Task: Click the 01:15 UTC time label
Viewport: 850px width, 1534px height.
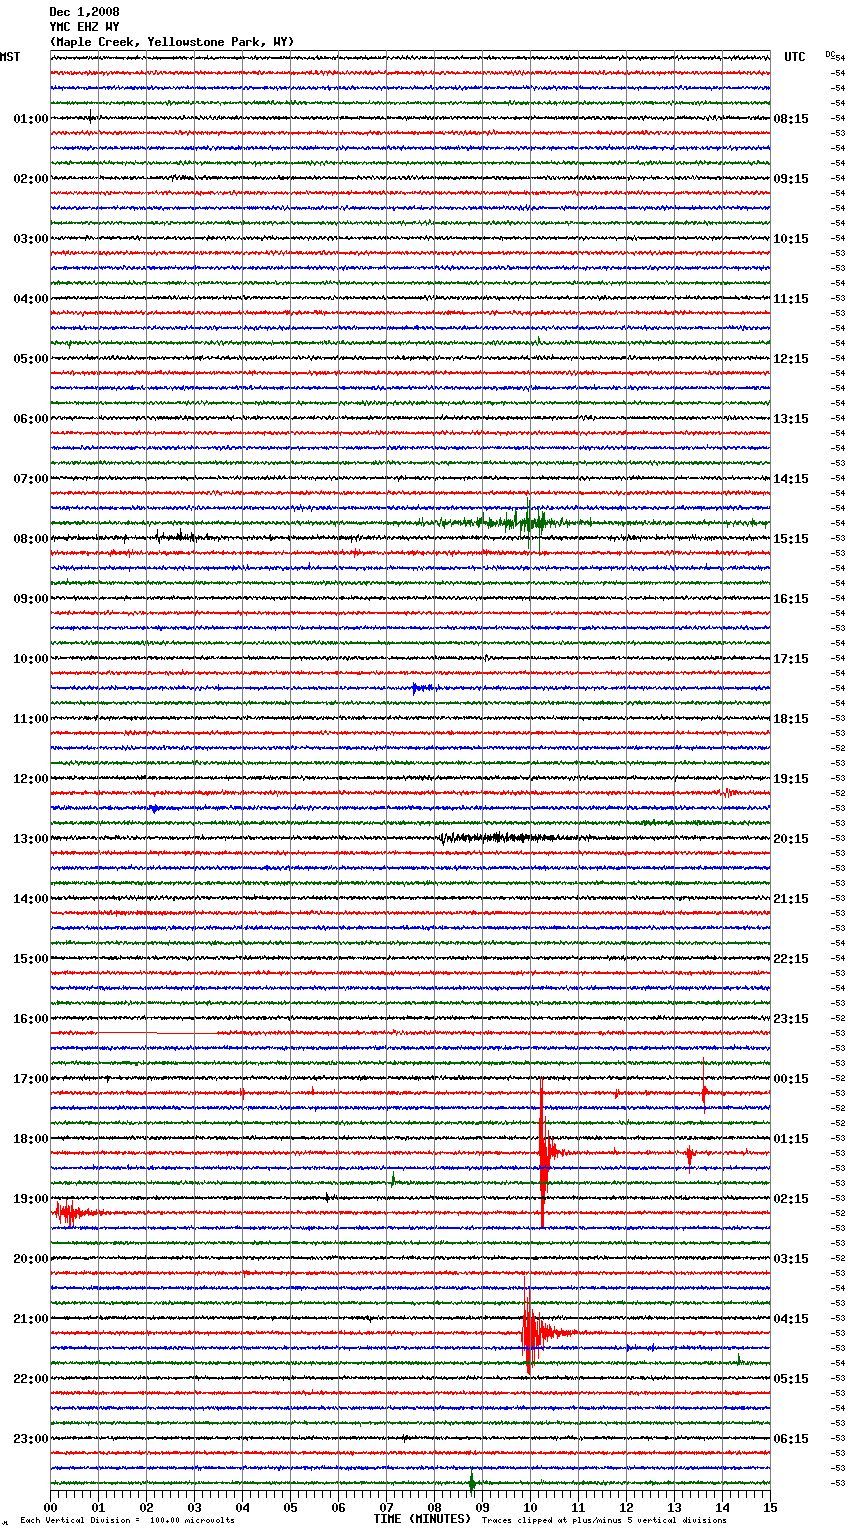Action: [x=791, y=1139]
